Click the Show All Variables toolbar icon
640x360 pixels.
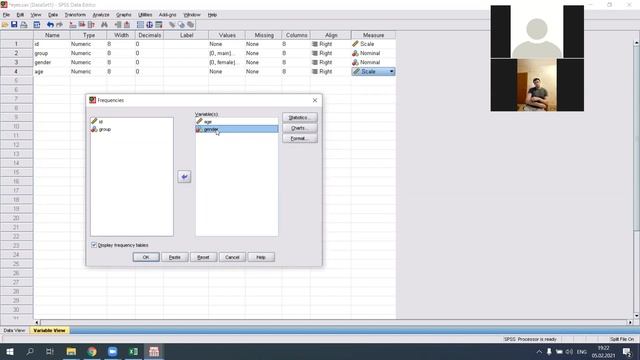tap(191, 25)
